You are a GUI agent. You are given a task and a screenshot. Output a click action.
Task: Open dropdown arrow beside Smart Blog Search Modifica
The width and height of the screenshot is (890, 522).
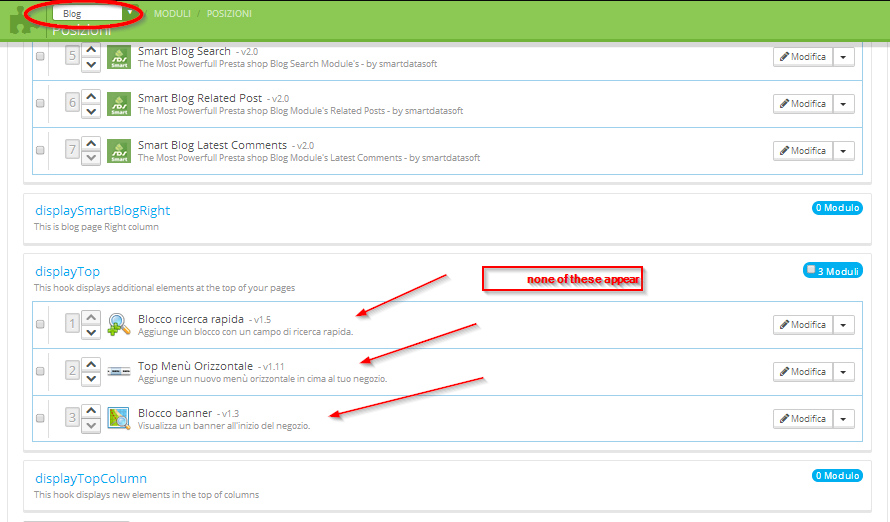843,57
